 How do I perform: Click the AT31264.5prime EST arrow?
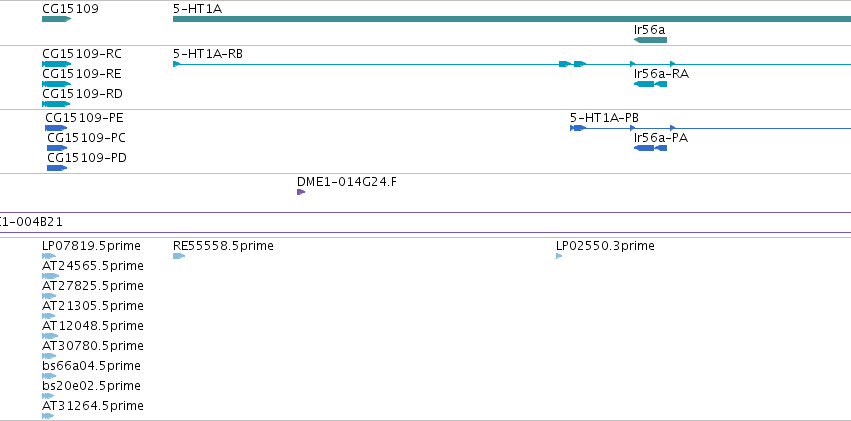48,416
